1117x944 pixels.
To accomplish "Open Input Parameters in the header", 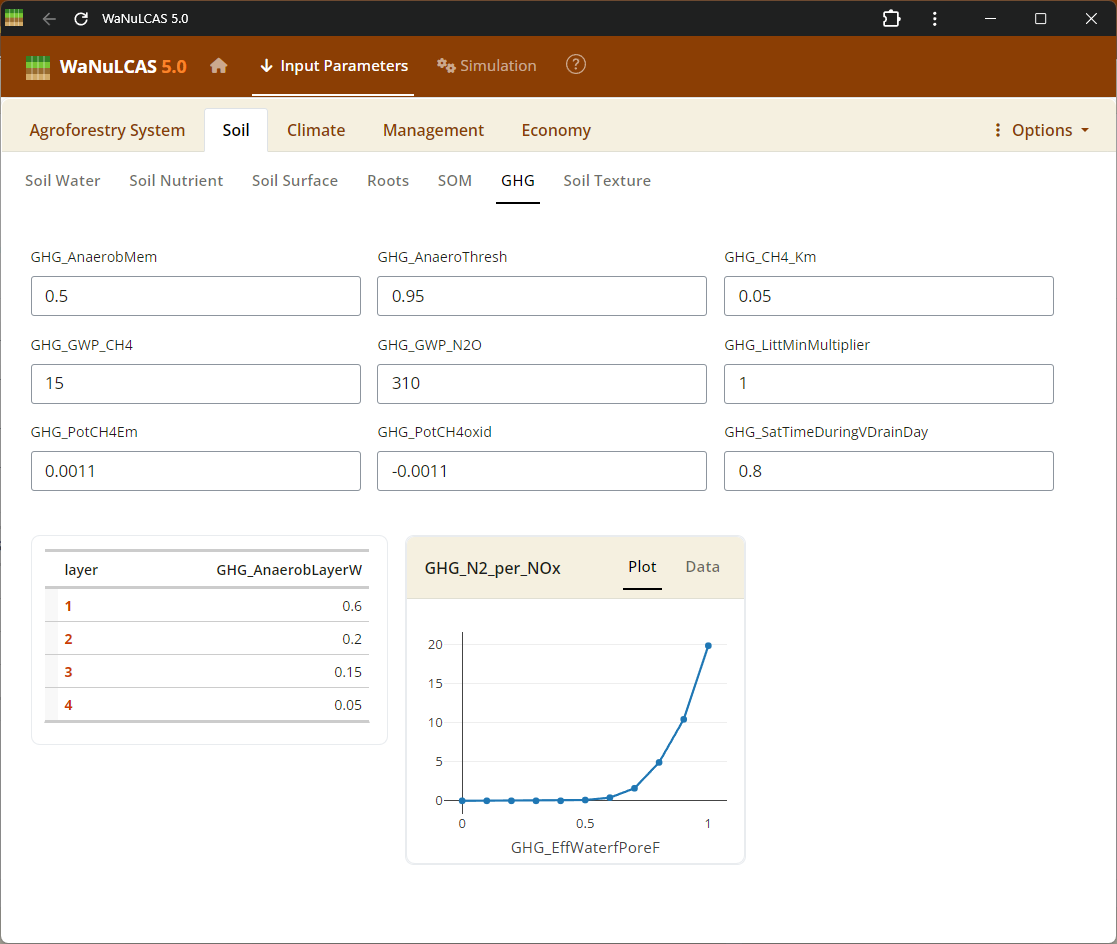I will [x=333, y=66].
